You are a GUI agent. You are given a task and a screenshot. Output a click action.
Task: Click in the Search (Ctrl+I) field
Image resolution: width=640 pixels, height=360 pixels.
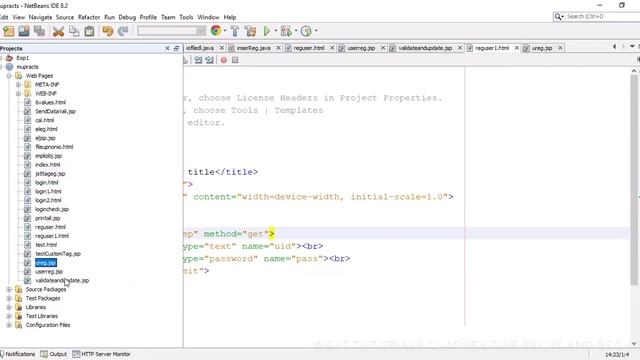tap(602, 17)
